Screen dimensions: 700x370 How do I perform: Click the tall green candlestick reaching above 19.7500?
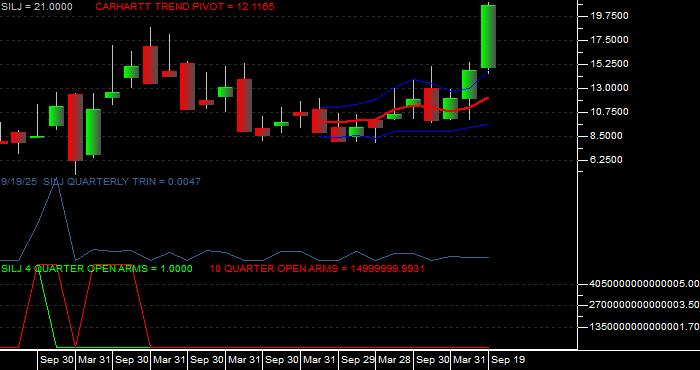coord(488,37)
